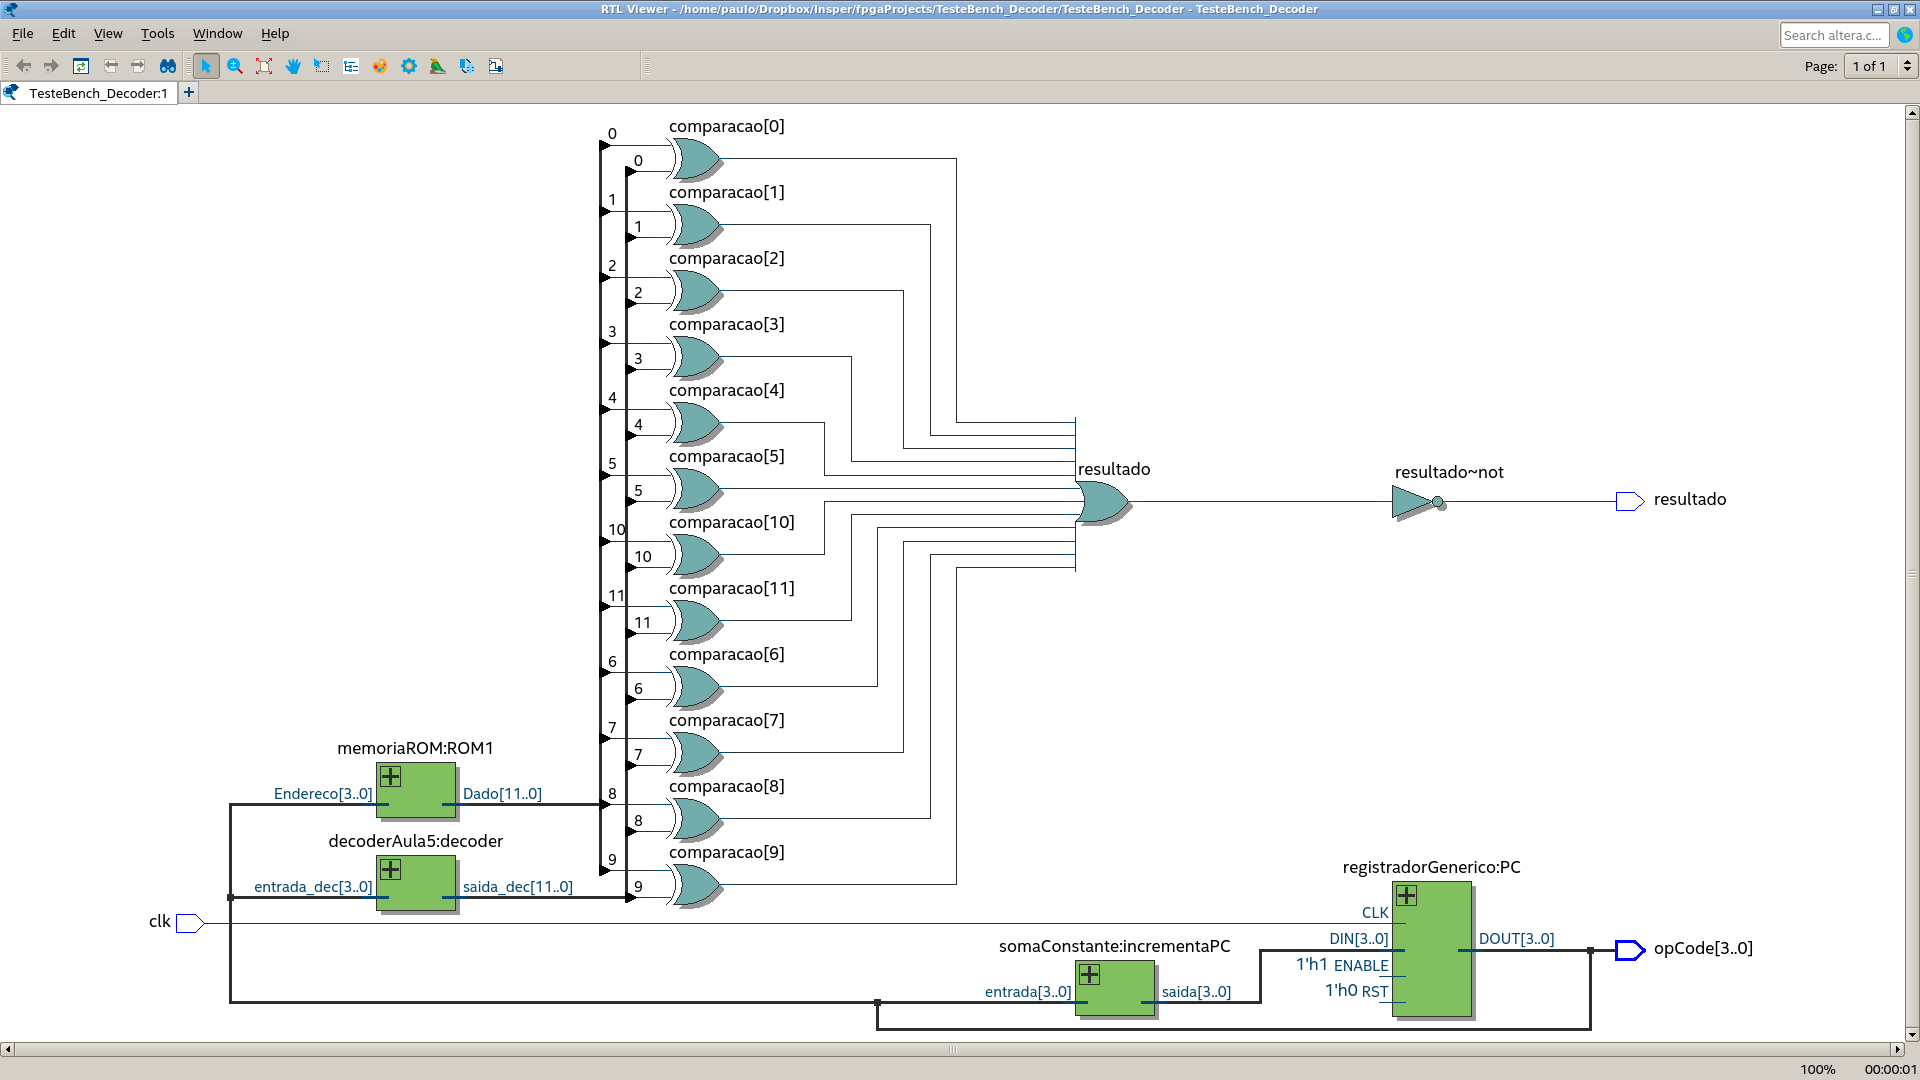
Task: Select the clk input pin
Action: [190, 923]
